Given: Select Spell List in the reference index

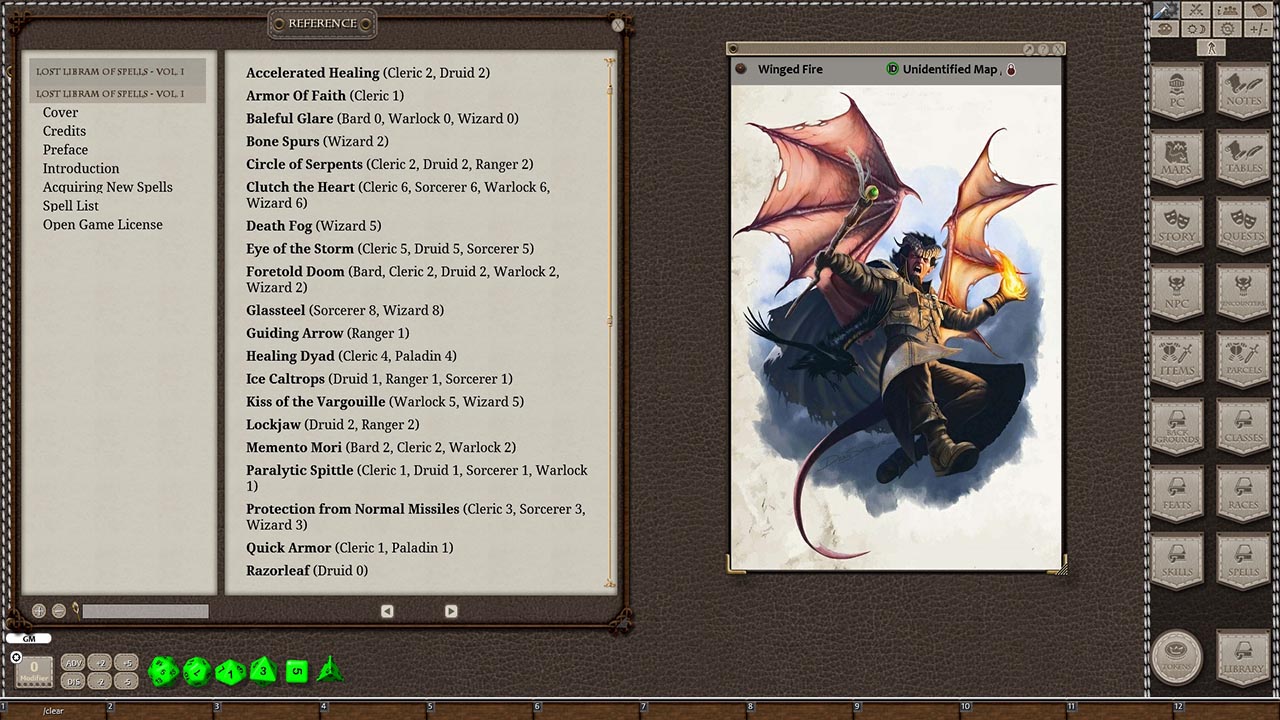Looking at the screenshot, I should (70, 206).
